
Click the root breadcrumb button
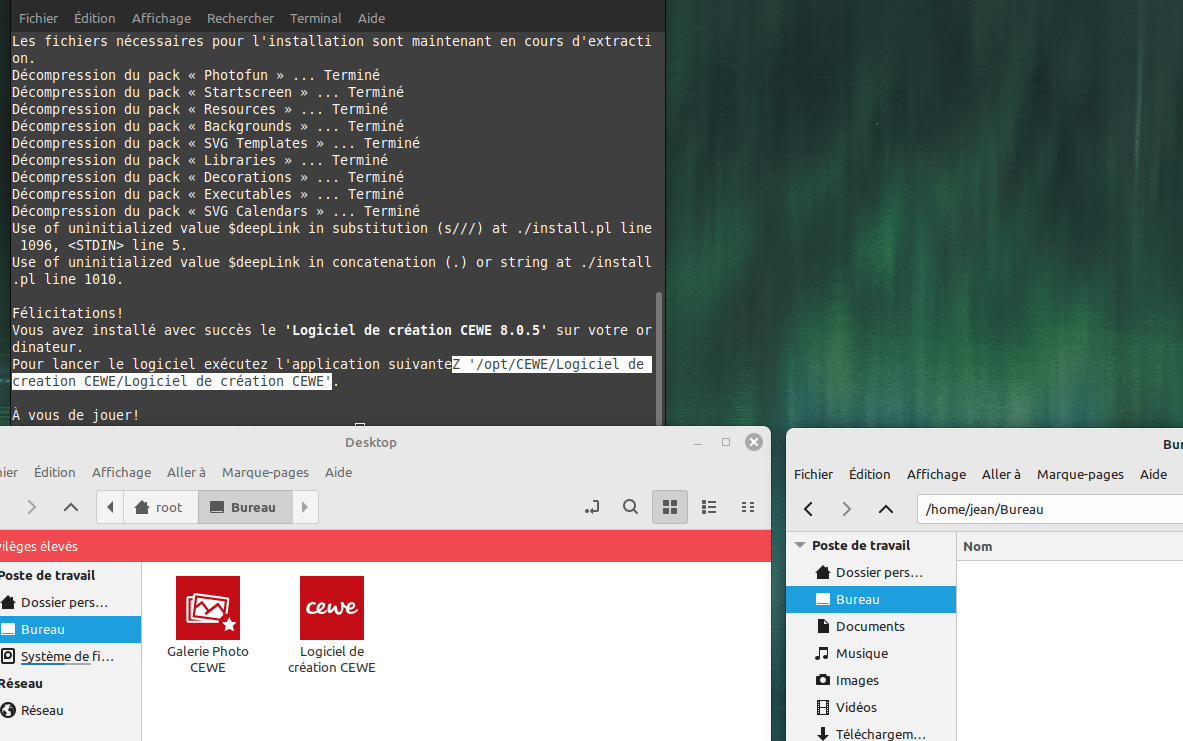pos(160,507)
